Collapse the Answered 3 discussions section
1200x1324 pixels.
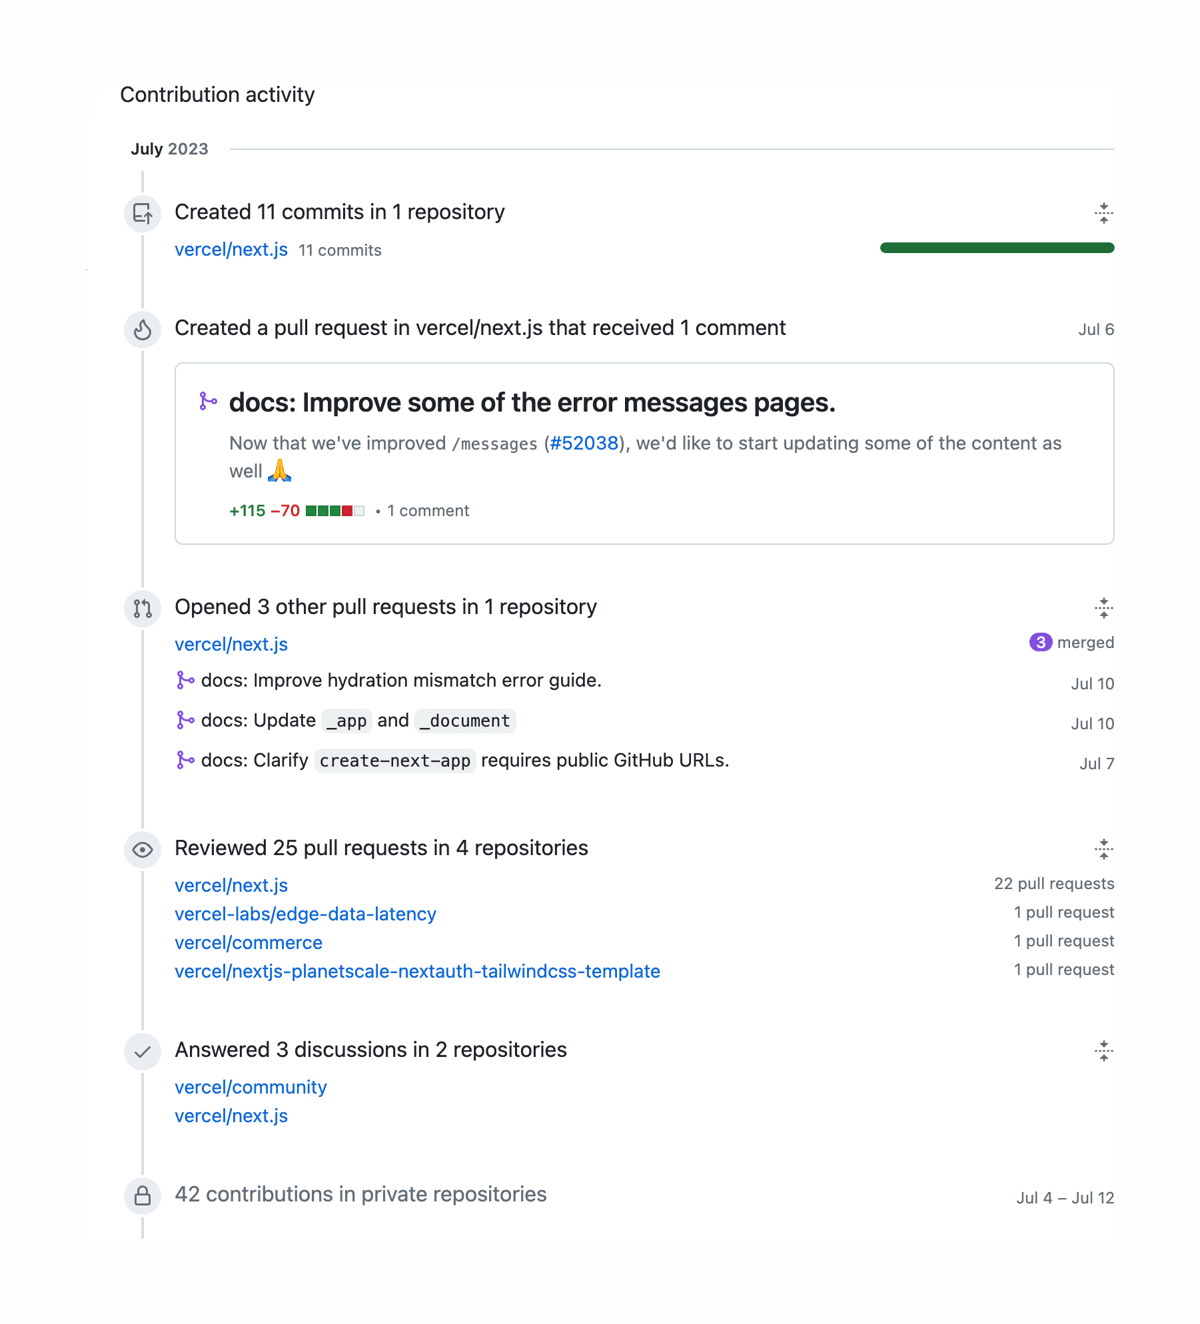(1103, 1051)
